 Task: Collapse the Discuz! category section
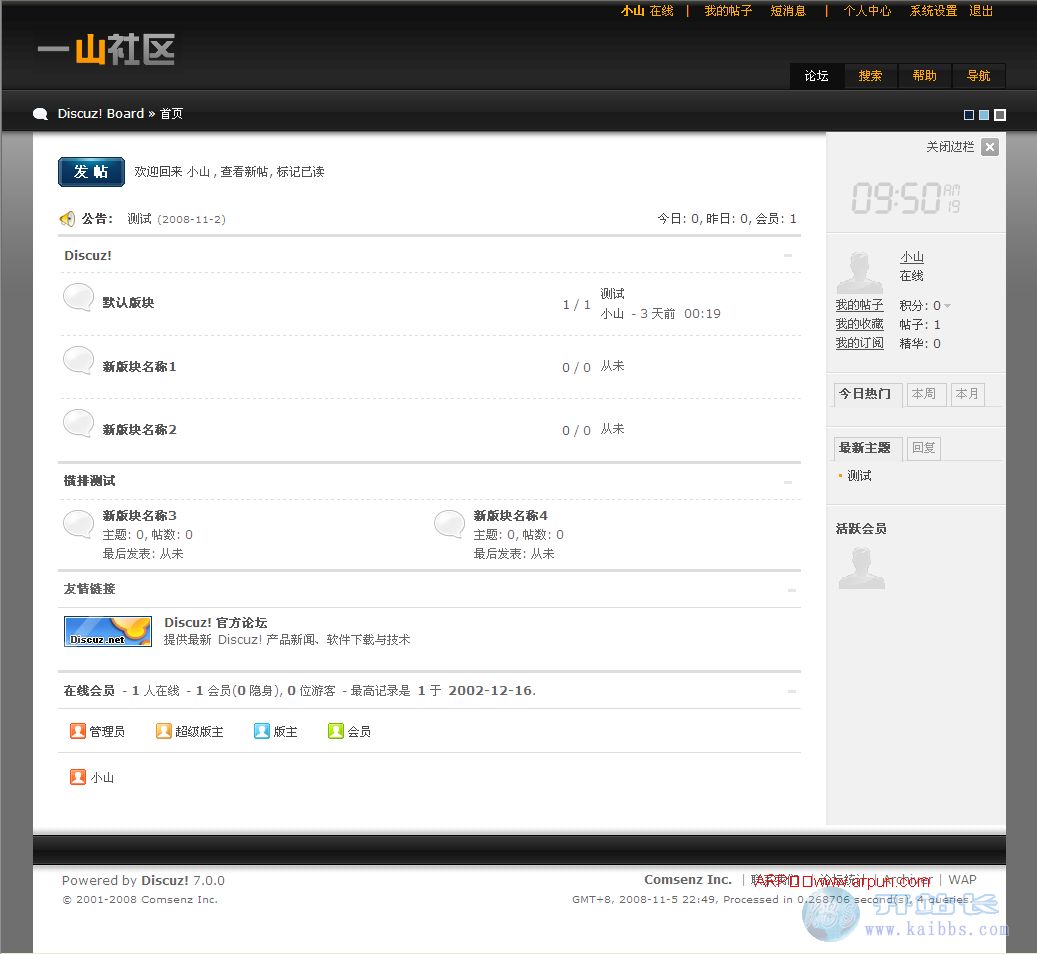(x=788, y=256)
